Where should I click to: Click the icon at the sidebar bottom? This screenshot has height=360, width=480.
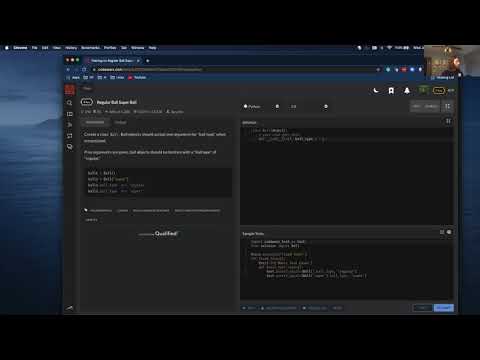69,308
